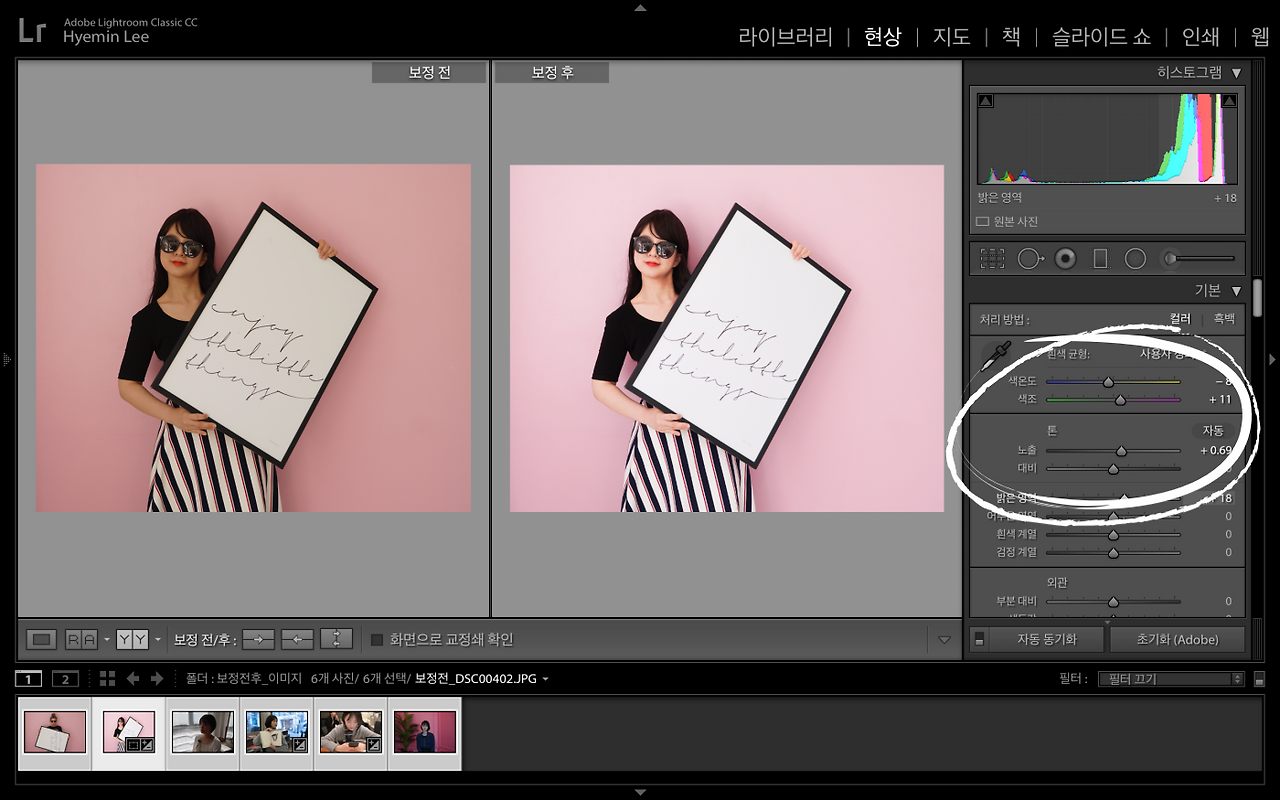This screenshot has width=1280, height=800.
Task: Copy Before settings to After
Action: click(x=259, y=639)
